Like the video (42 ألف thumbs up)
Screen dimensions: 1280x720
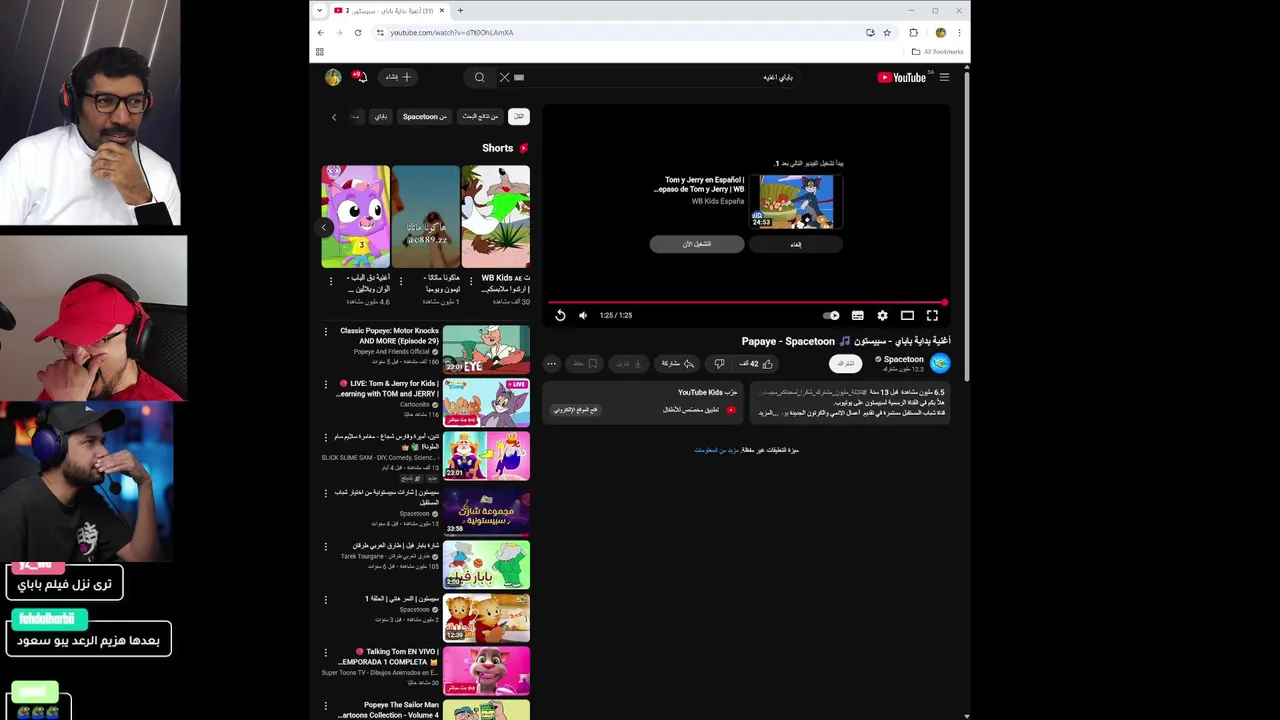755,364
